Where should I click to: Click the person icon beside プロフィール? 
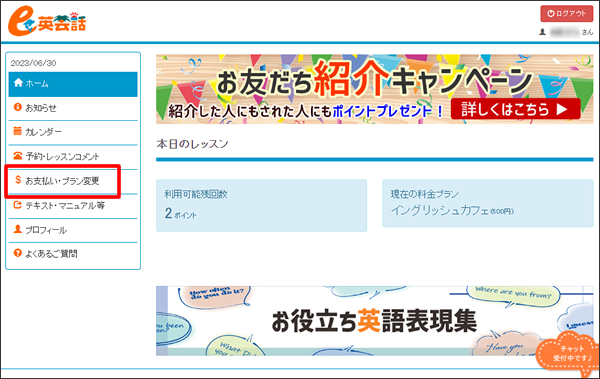[18, 229]
